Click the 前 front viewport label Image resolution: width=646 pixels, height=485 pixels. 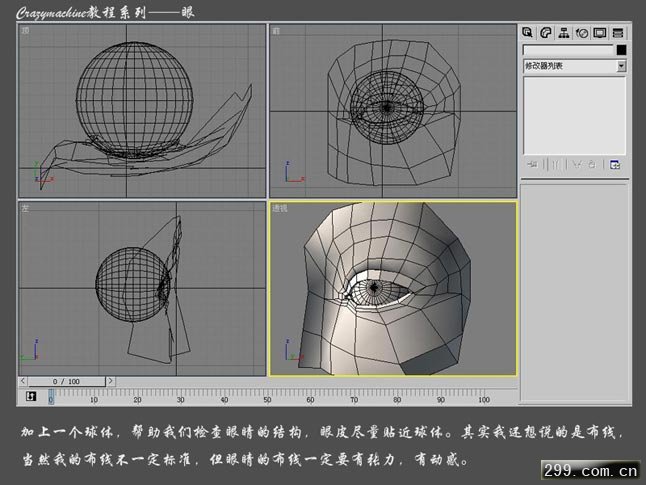click(276, 31)
